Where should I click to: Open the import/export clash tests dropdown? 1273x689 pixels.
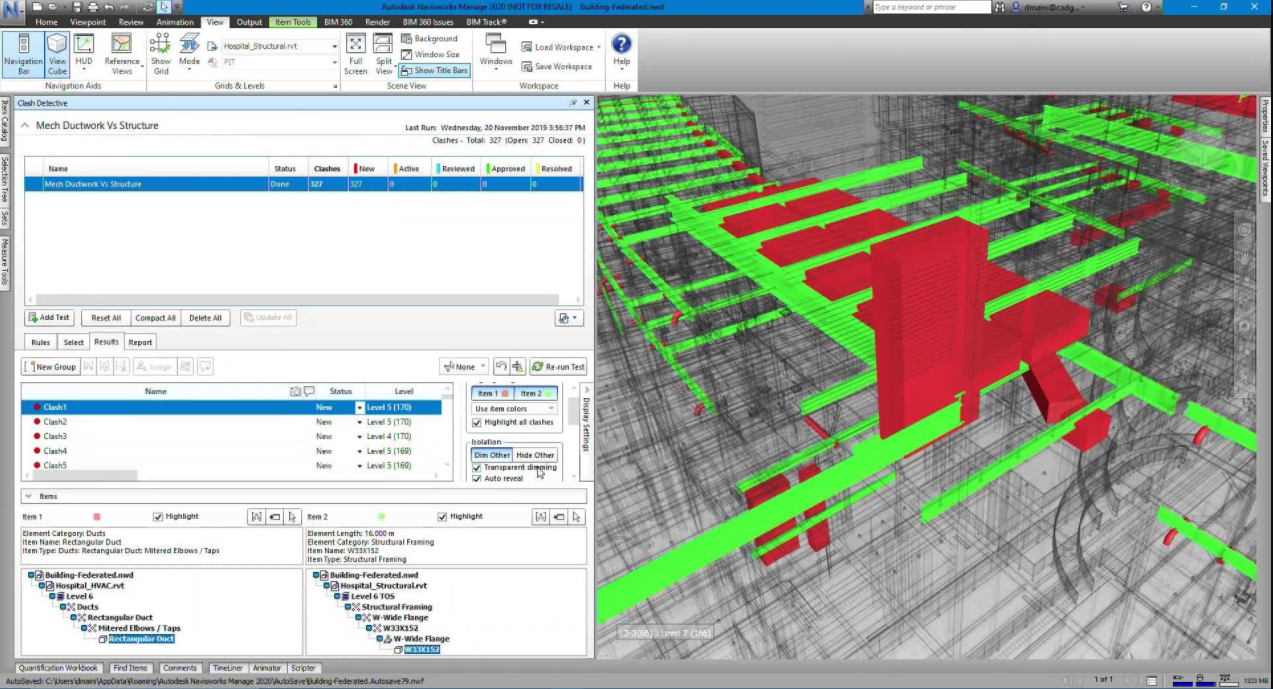click(x=569, y=318)
